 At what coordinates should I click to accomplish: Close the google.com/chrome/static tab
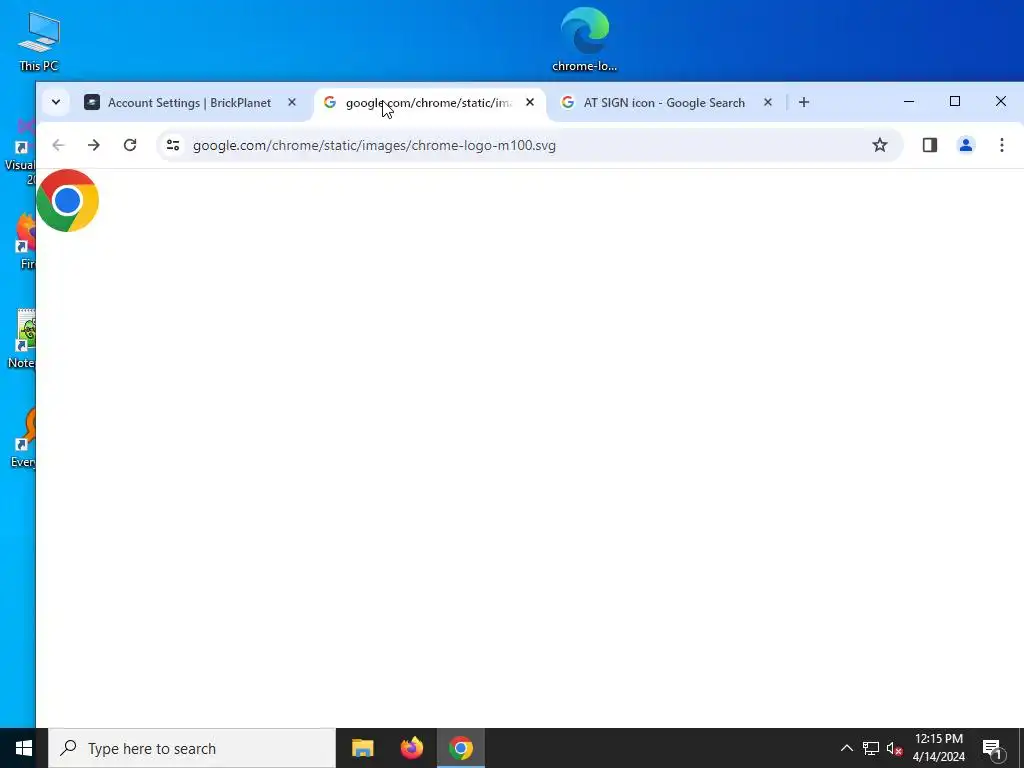[x=530, y=103]
